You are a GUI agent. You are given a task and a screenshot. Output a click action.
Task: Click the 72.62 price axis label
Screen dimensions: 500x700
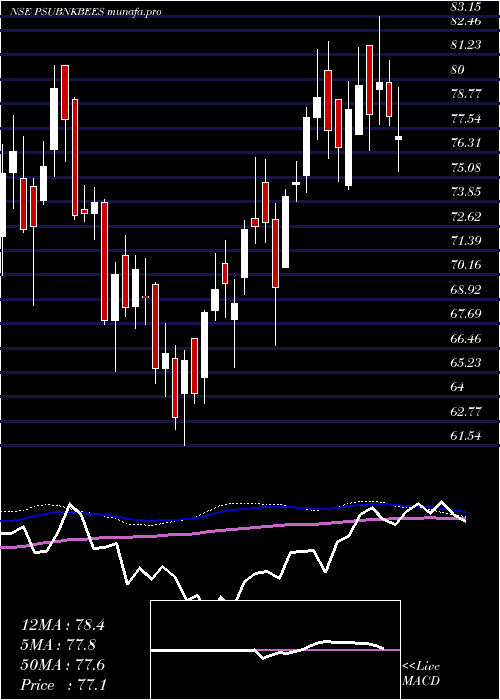pyautogui.click(x=467, y=217)
